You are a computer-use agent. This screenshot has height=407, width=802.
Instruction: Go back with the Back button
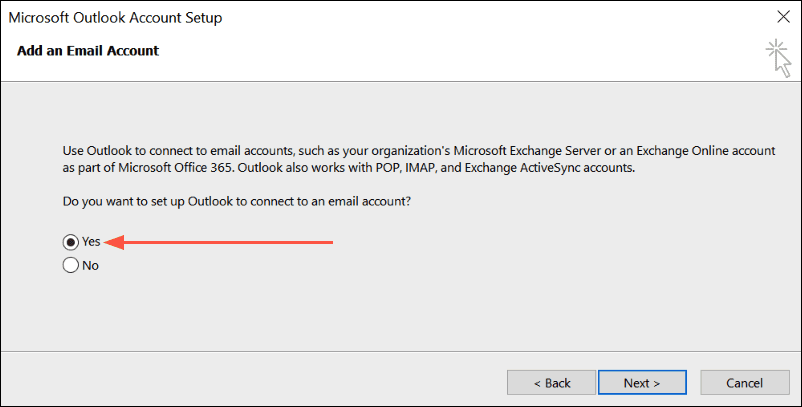pyautogui.click(x=551, y=383)
